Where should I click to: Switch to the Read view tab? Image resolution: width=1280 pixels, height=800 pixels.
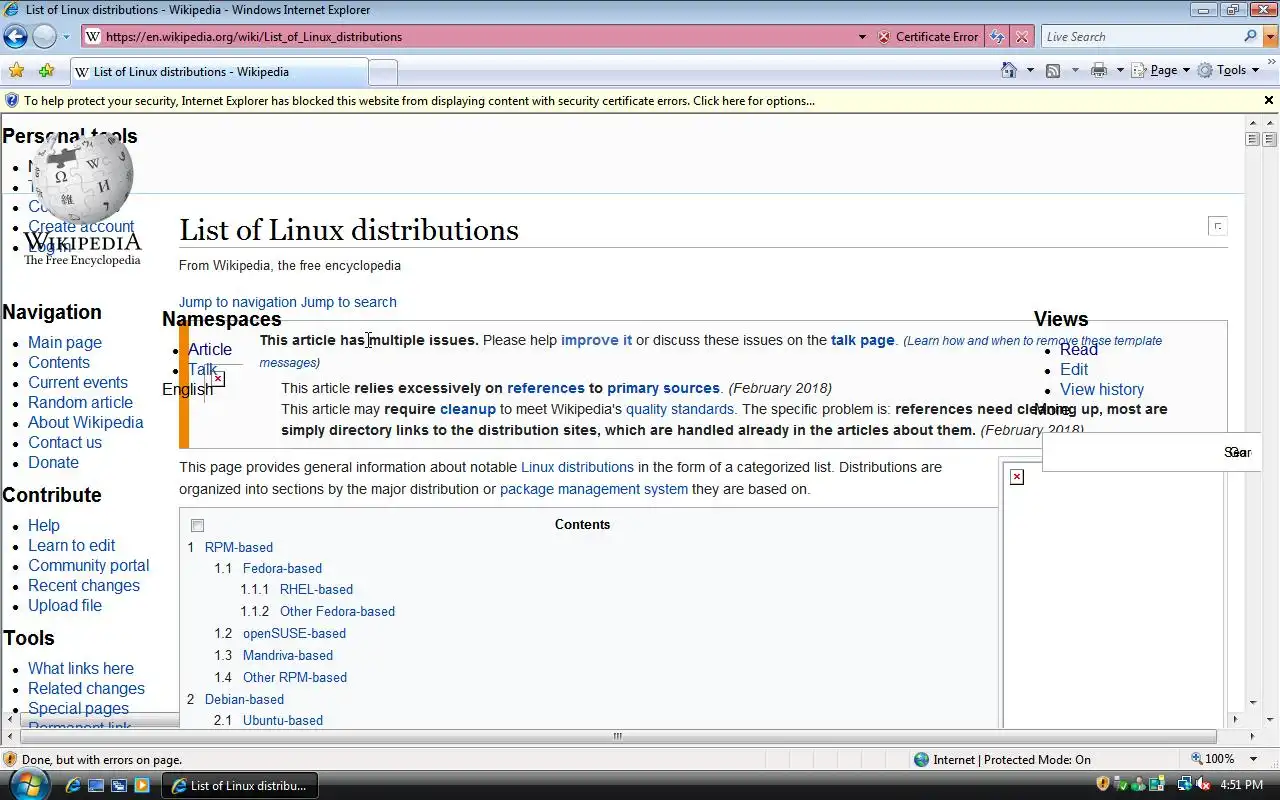coord(1079,349)
